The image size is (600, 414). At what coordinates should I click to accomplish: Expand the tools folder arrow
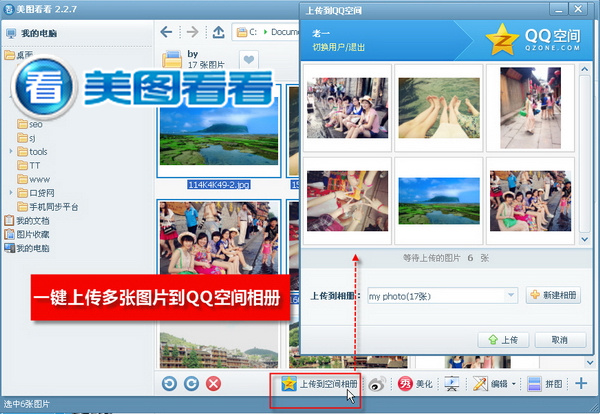pos(11,151)
